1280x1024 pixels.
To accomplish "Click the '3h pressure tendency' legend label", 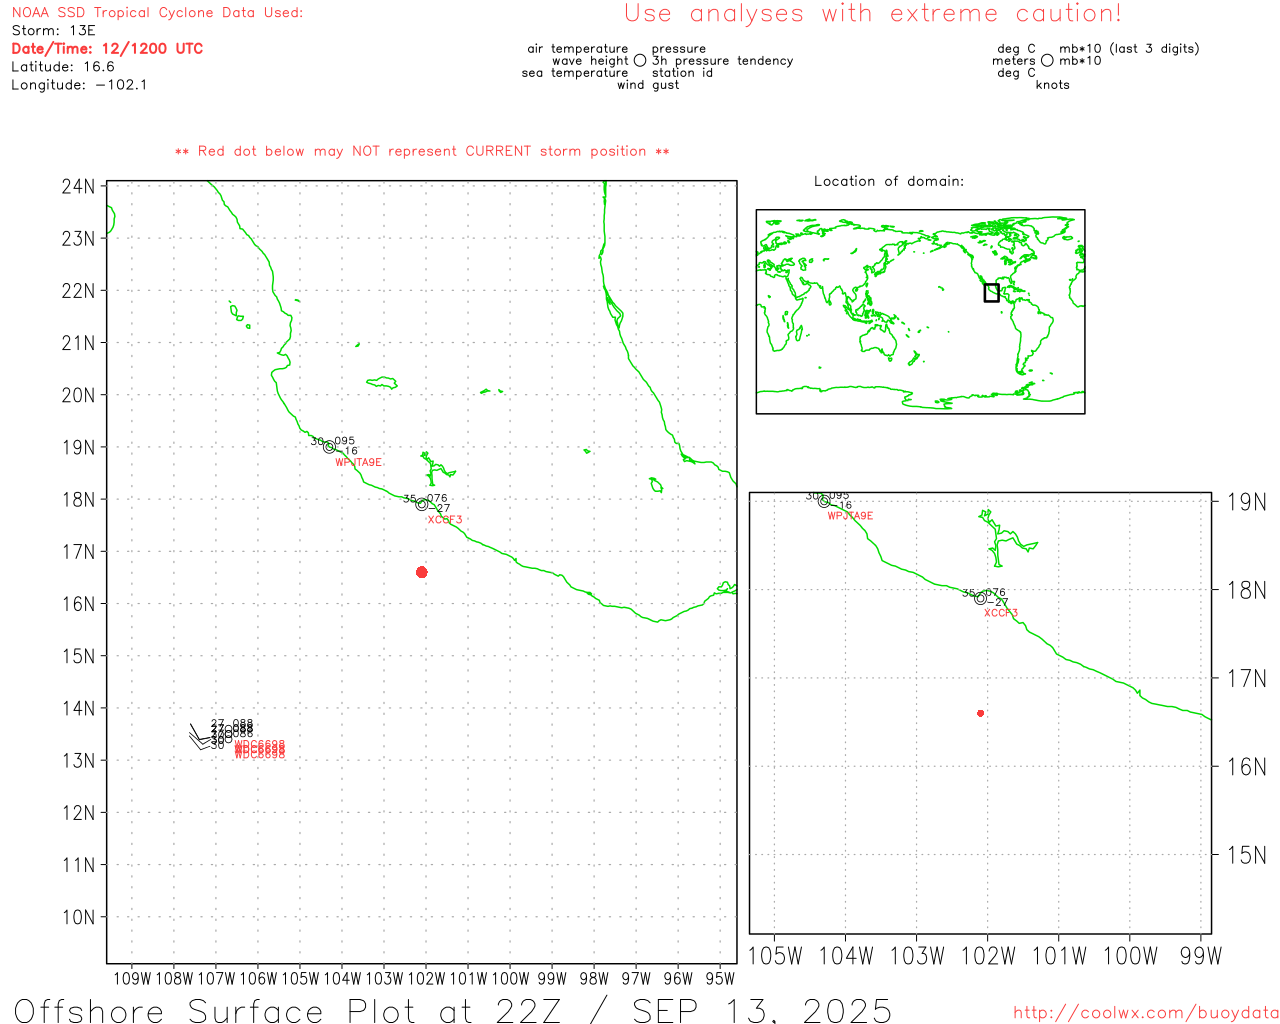I will tap(722, 61).
